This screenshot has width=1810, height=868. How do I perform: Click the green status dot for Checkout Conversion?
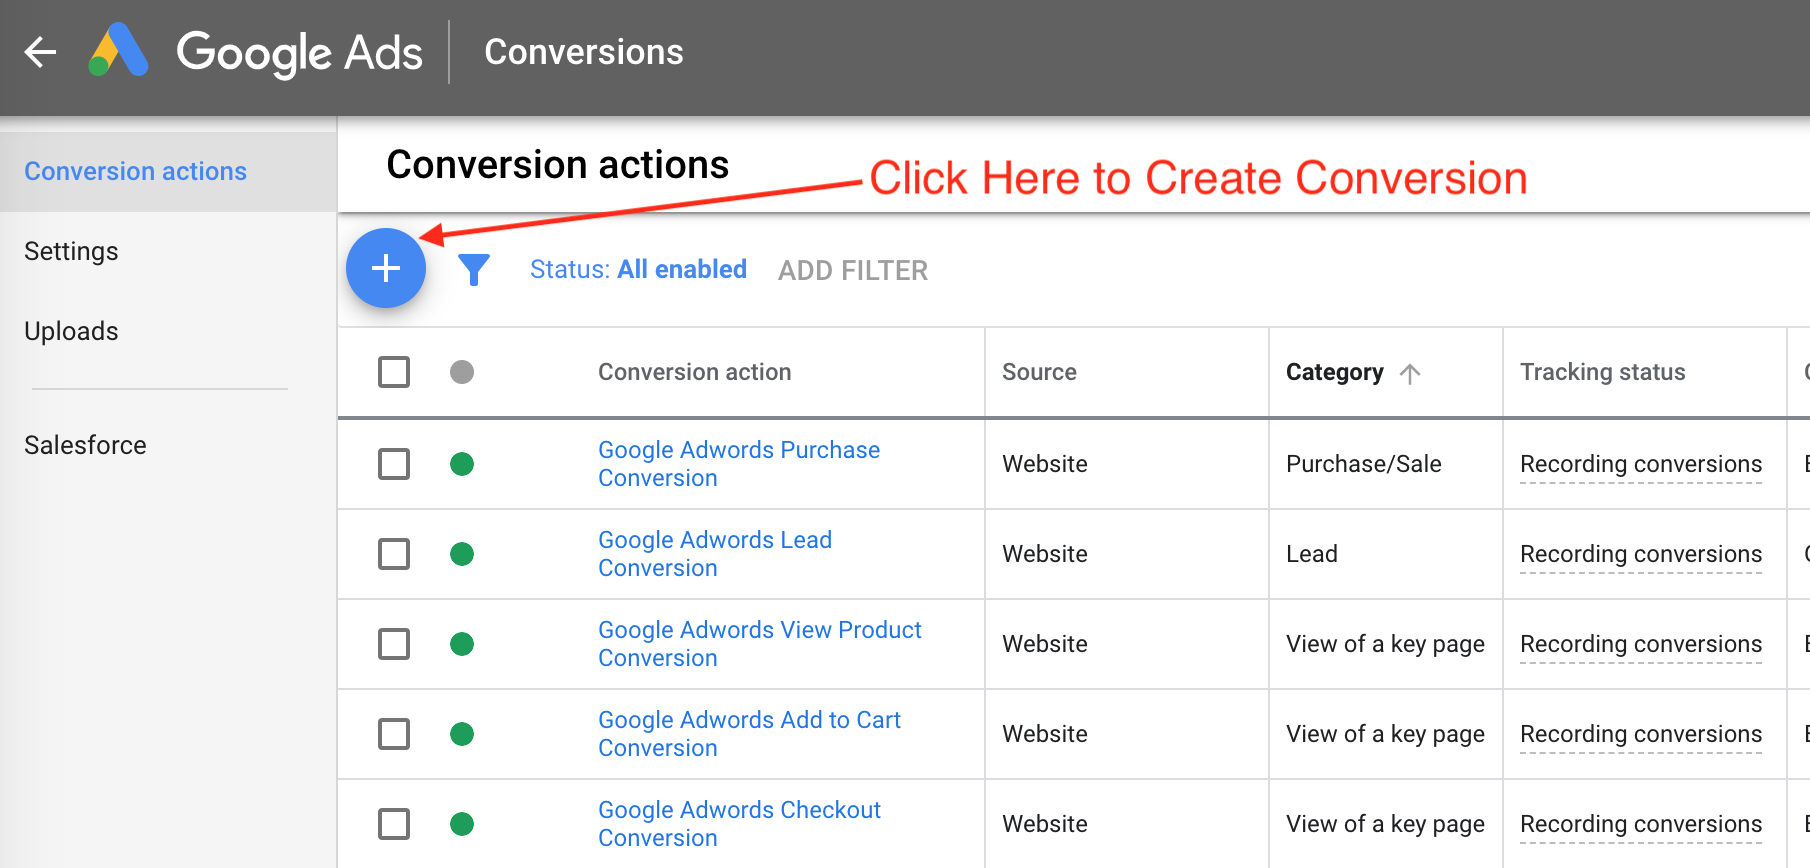tap(462, 824)
